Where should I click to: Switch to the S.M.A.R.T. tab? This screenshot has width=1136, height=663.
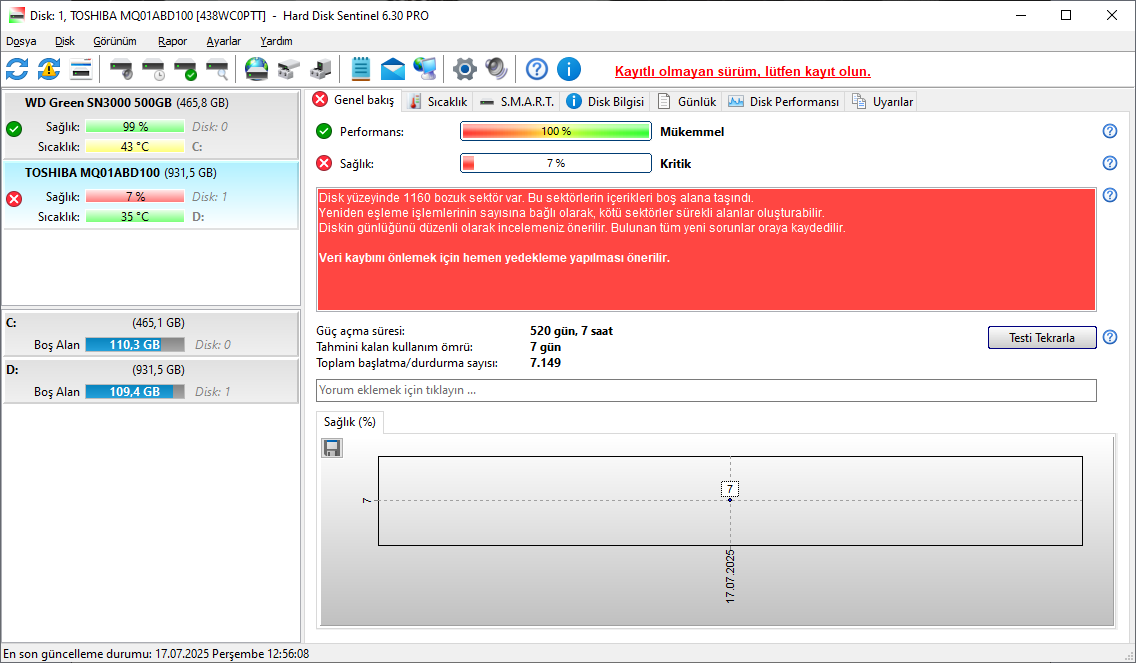click(517, 101)
